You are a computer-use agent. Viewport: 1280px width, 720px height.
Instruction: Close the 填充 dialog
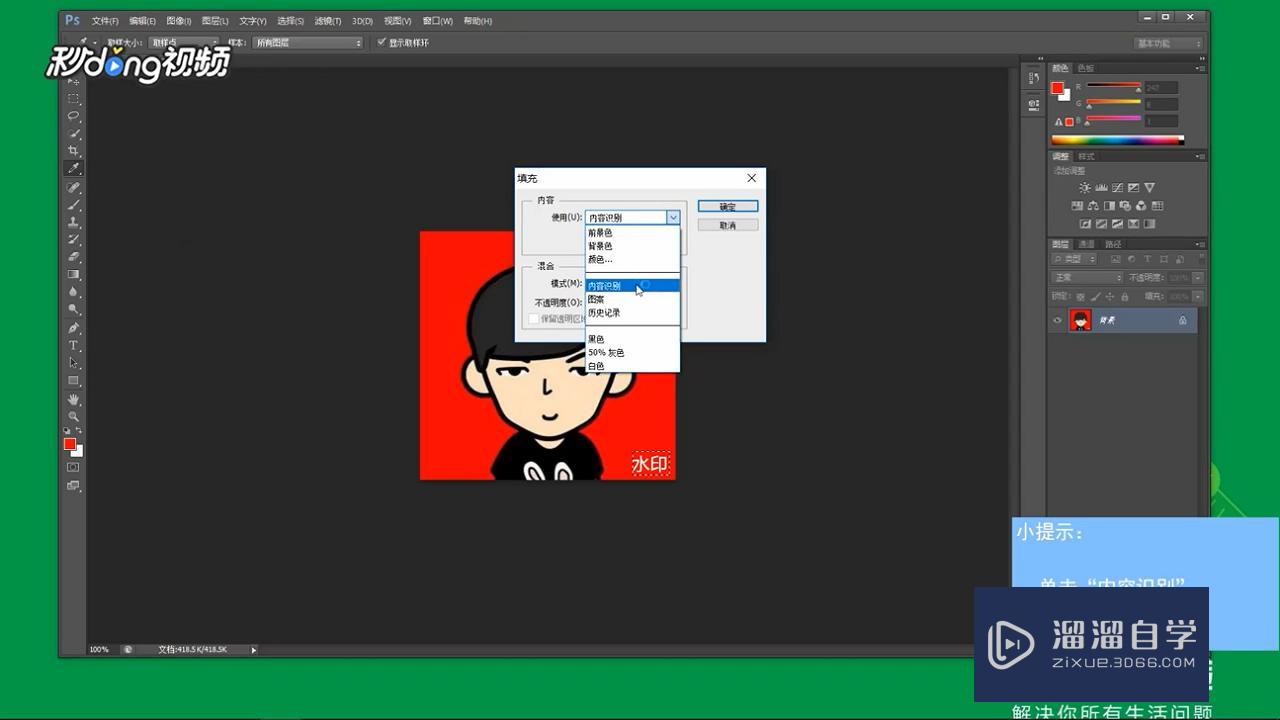(x=752, y=178)
